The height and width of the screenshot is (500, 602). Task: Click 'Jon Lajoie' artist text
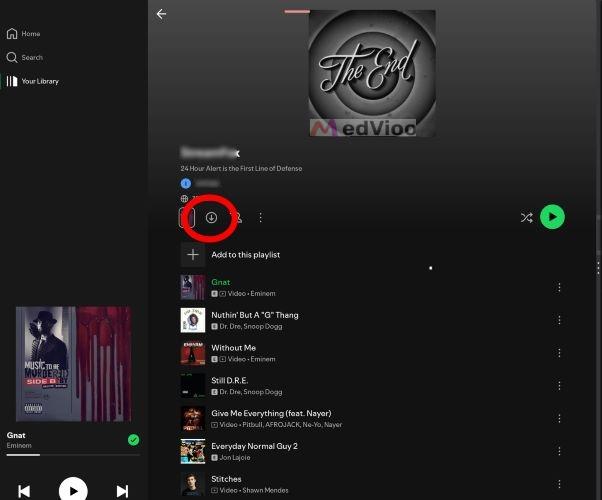coord(235,458)
